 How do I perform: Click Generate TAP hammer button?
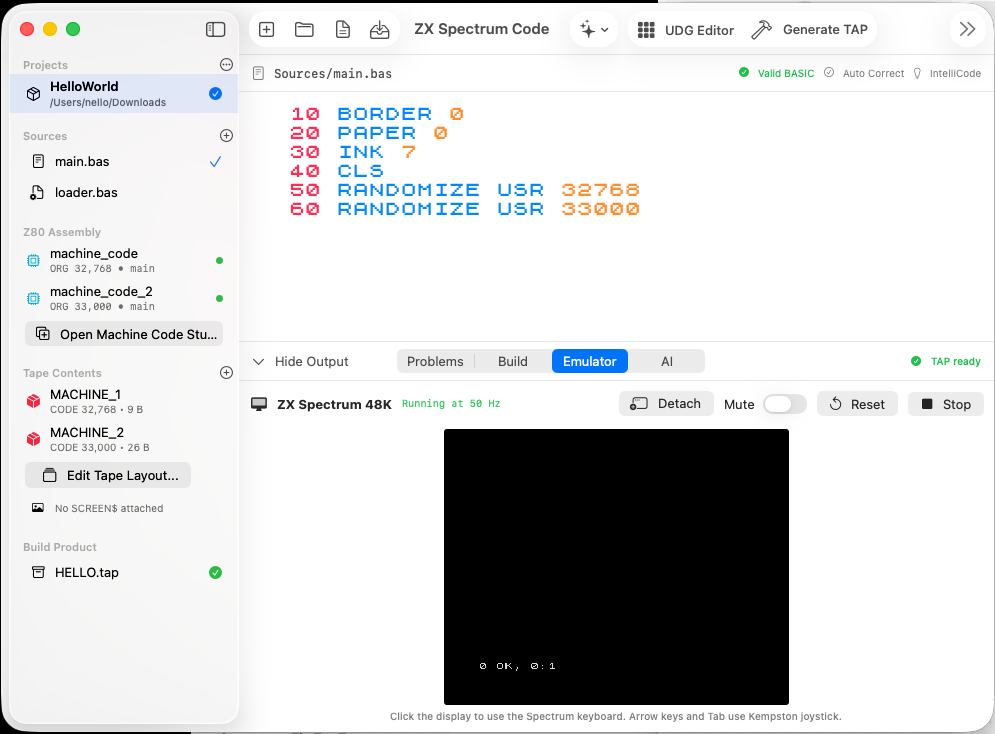click(809, 30)
